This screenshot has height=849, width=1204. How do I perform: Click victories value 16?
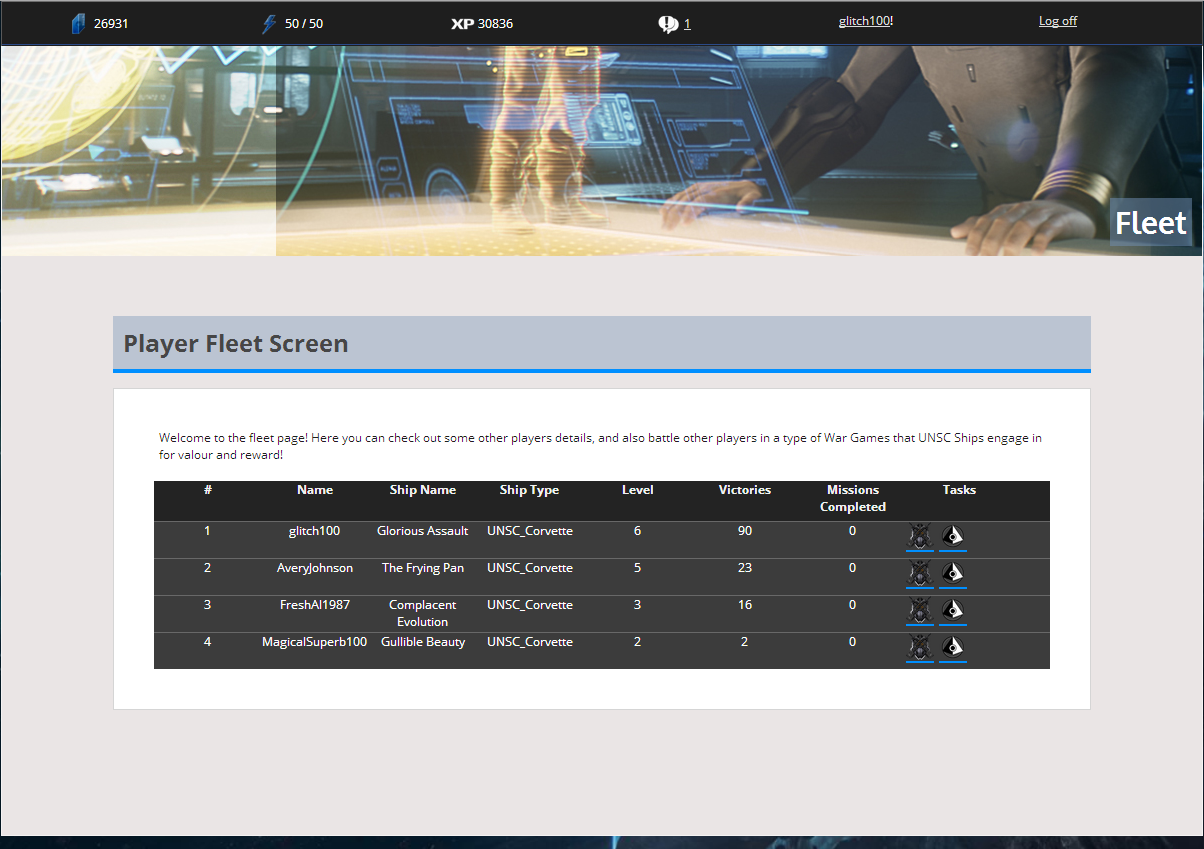click(x=745, y=605)
